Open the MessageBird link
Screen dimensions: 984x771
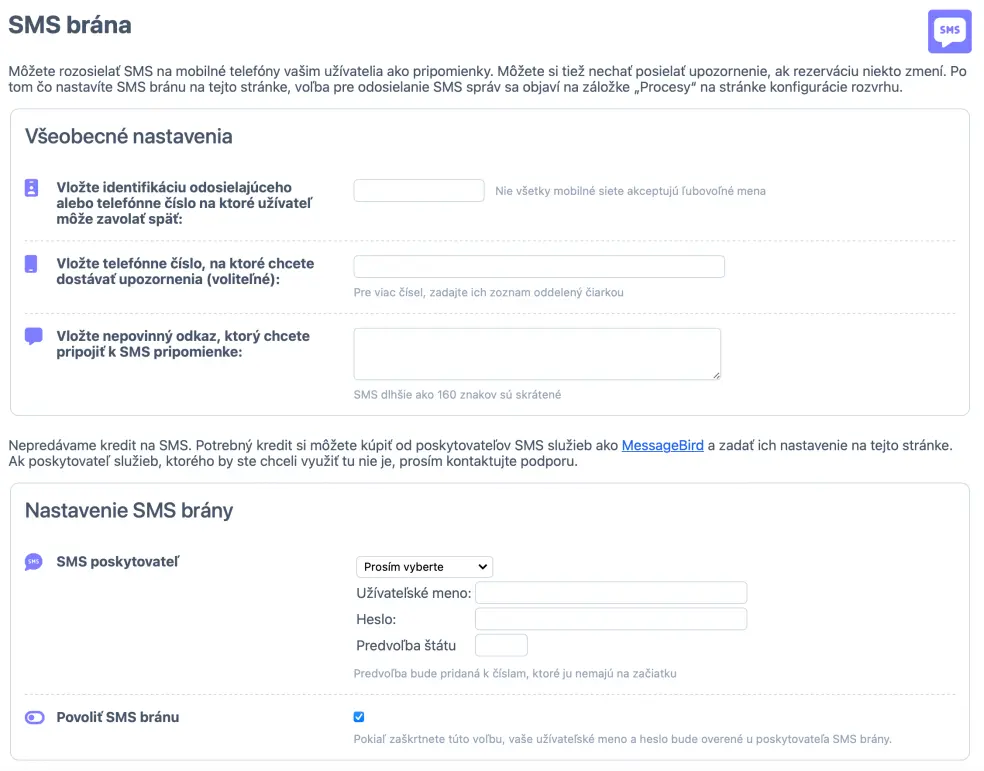662,444
